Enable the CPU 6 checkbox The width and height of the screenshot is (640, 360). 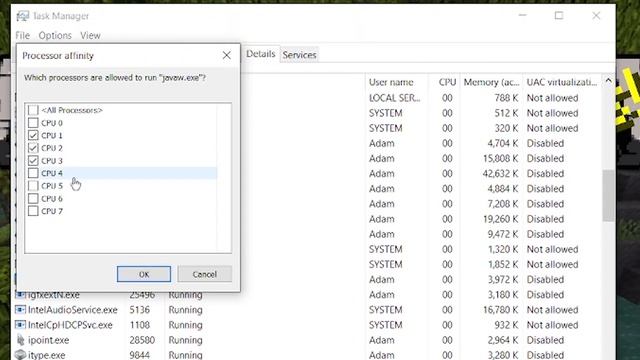(33, 199)
